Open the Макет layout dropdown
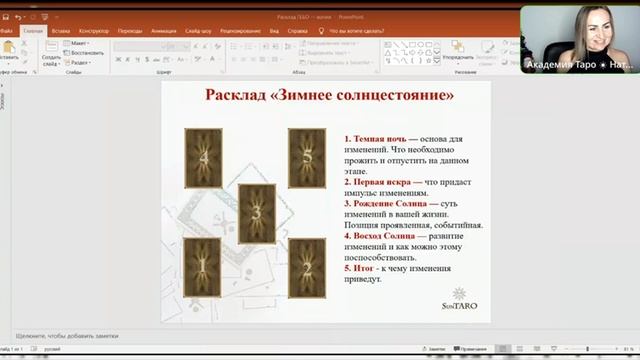Viewport: 640px width, 360px height. point(77,43)
